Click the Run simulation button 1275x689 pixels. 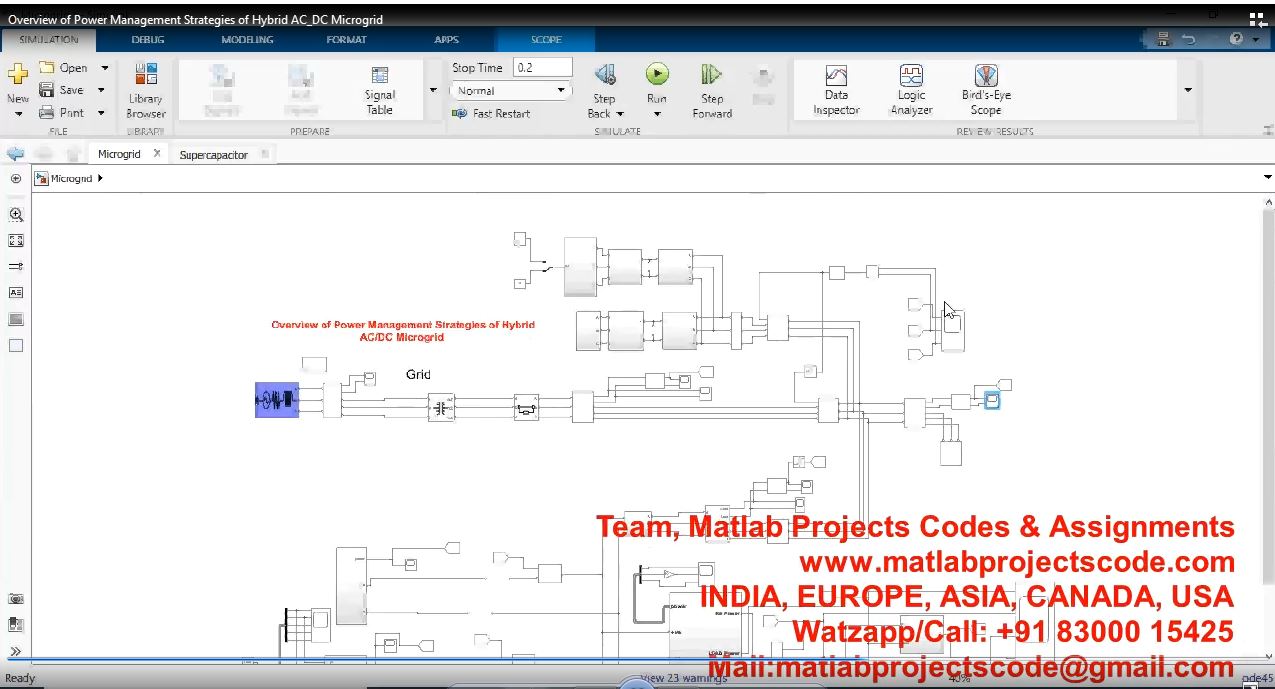pyautogui.click(x=657, y=76)
